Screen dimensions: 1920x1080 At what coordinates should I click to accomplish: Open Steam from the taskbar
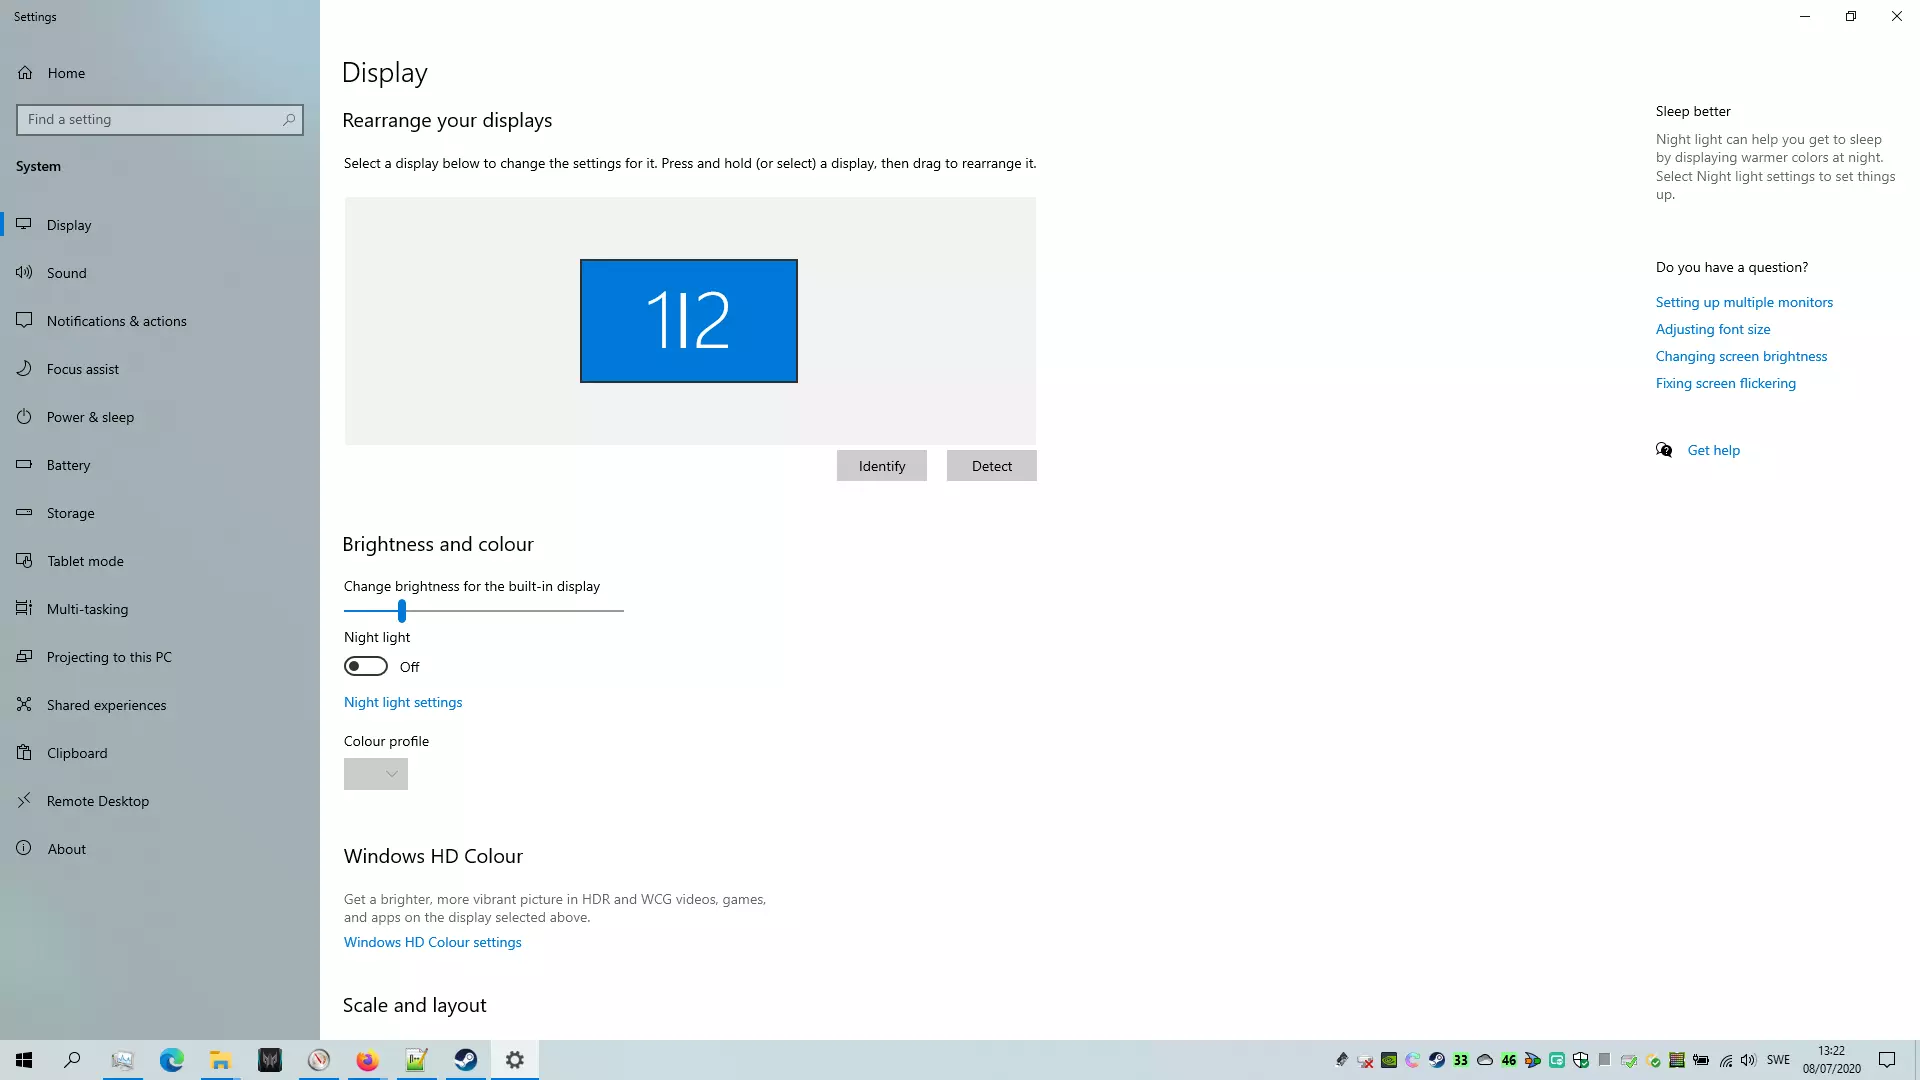pyautogui.click(x=466, y=1060)
